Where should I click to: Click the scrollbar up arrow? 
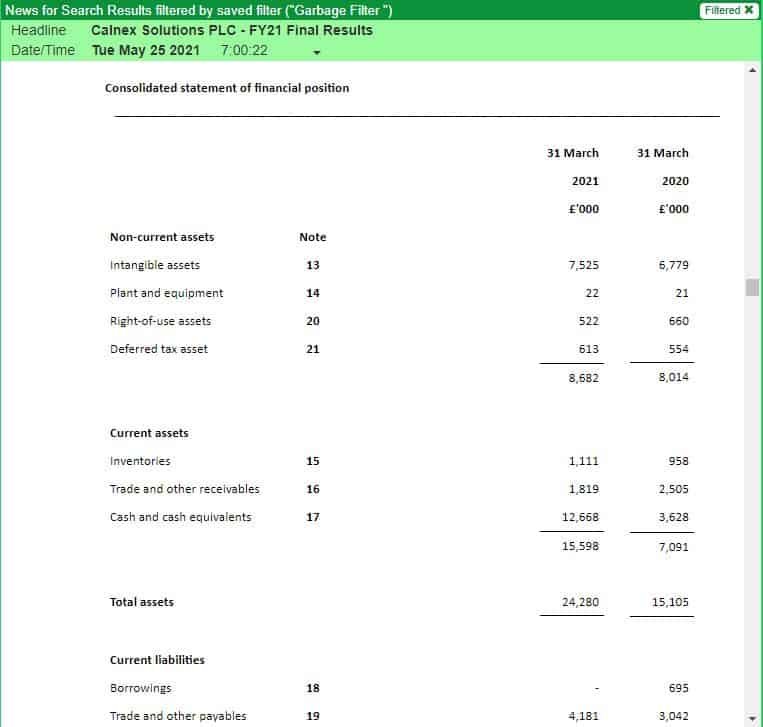click(x=753, y=70)
